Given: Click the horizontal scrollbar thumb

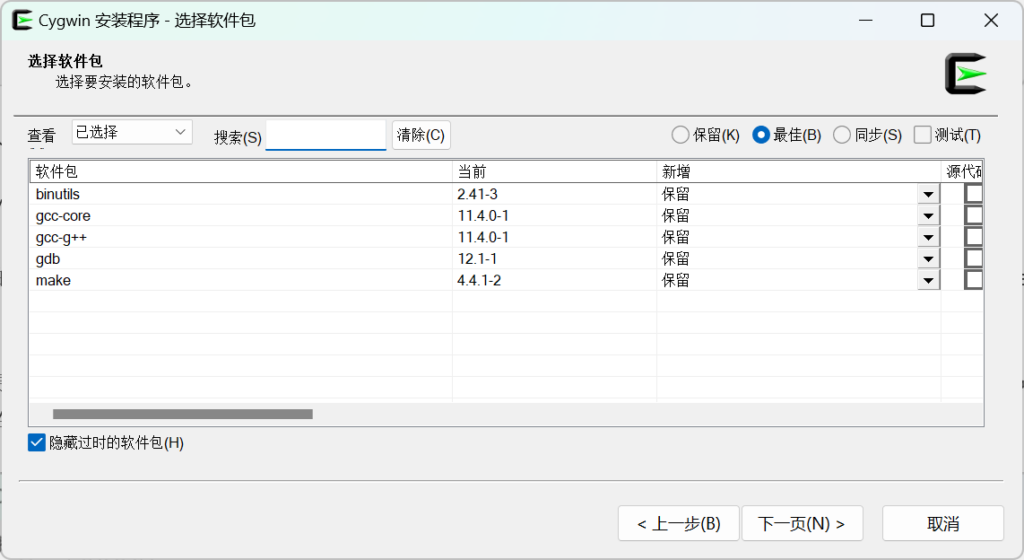Looking at the screenshot, I should pos(183,414).
